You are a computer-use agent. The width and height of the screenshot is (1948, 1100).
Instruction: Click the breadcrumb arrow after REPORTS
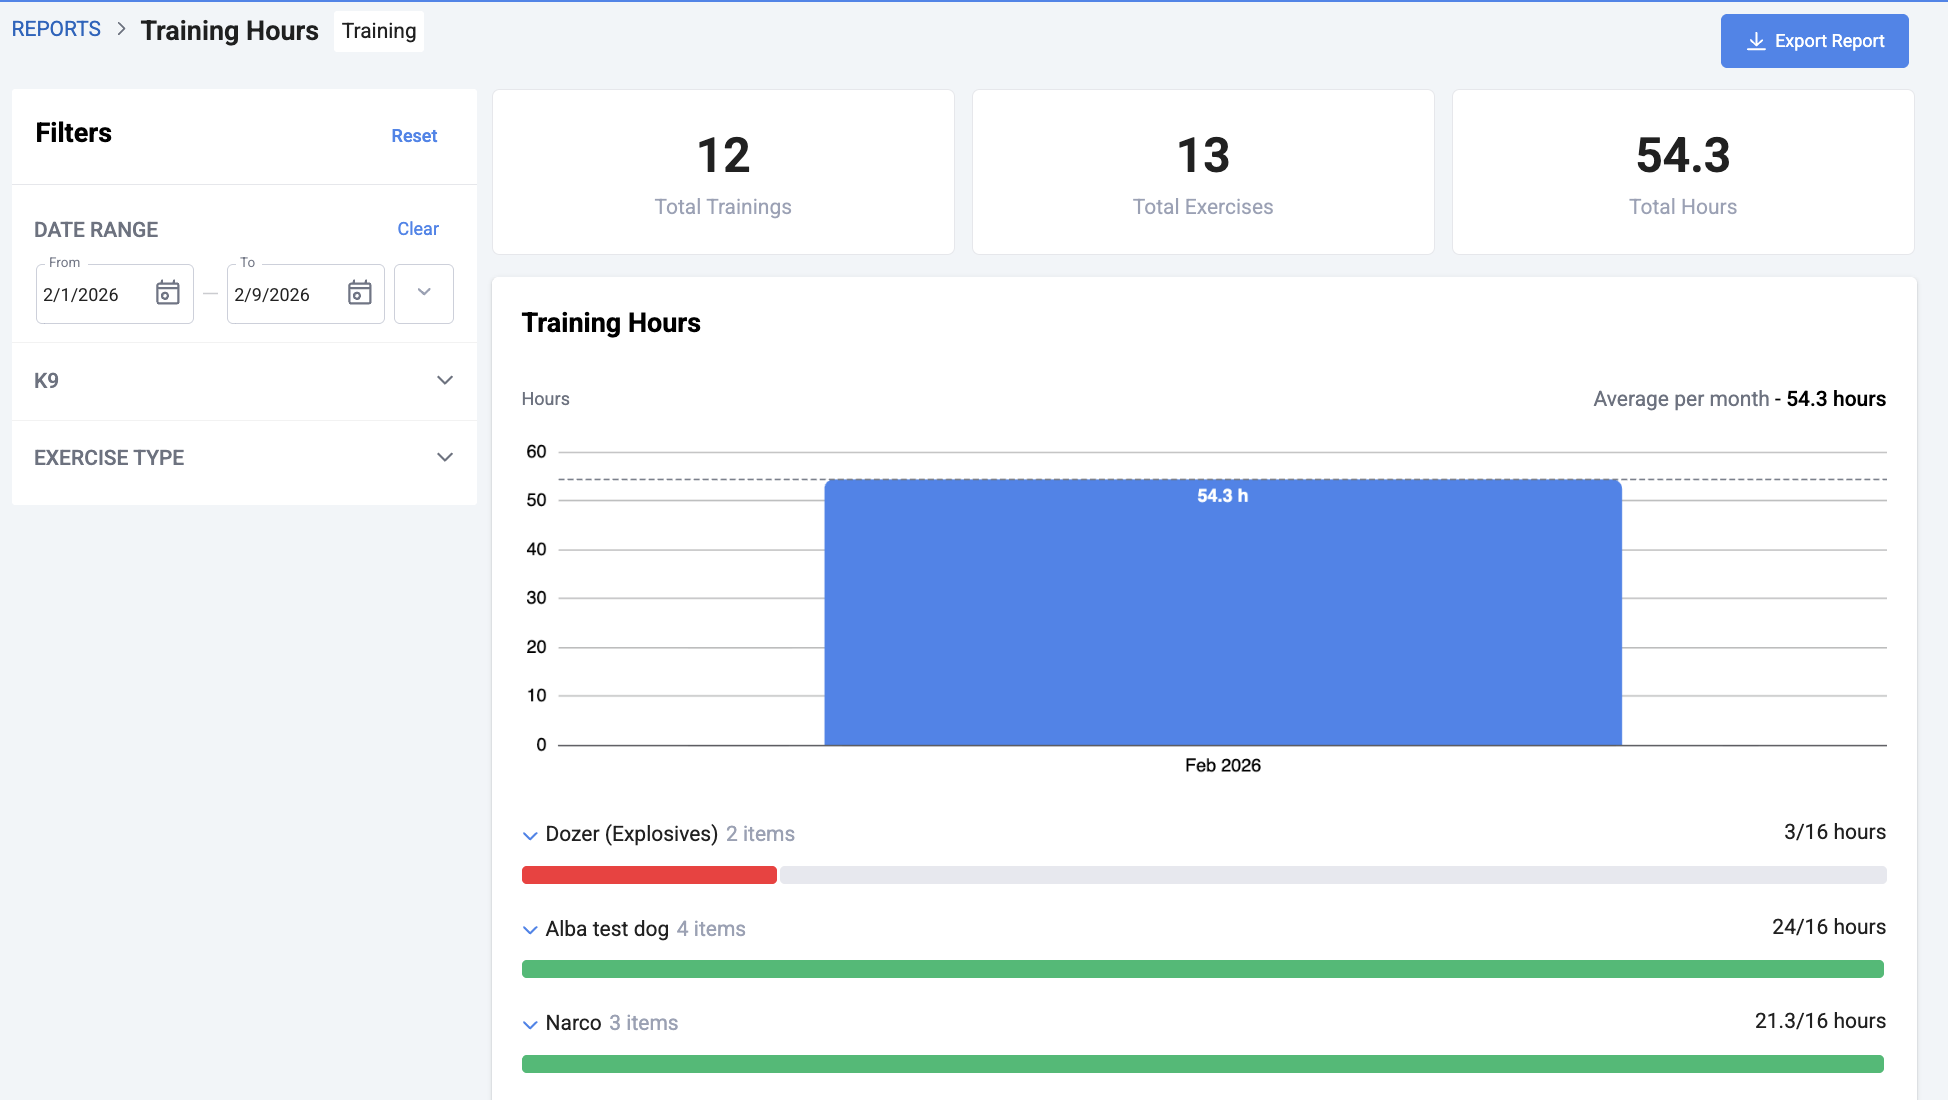121,29
